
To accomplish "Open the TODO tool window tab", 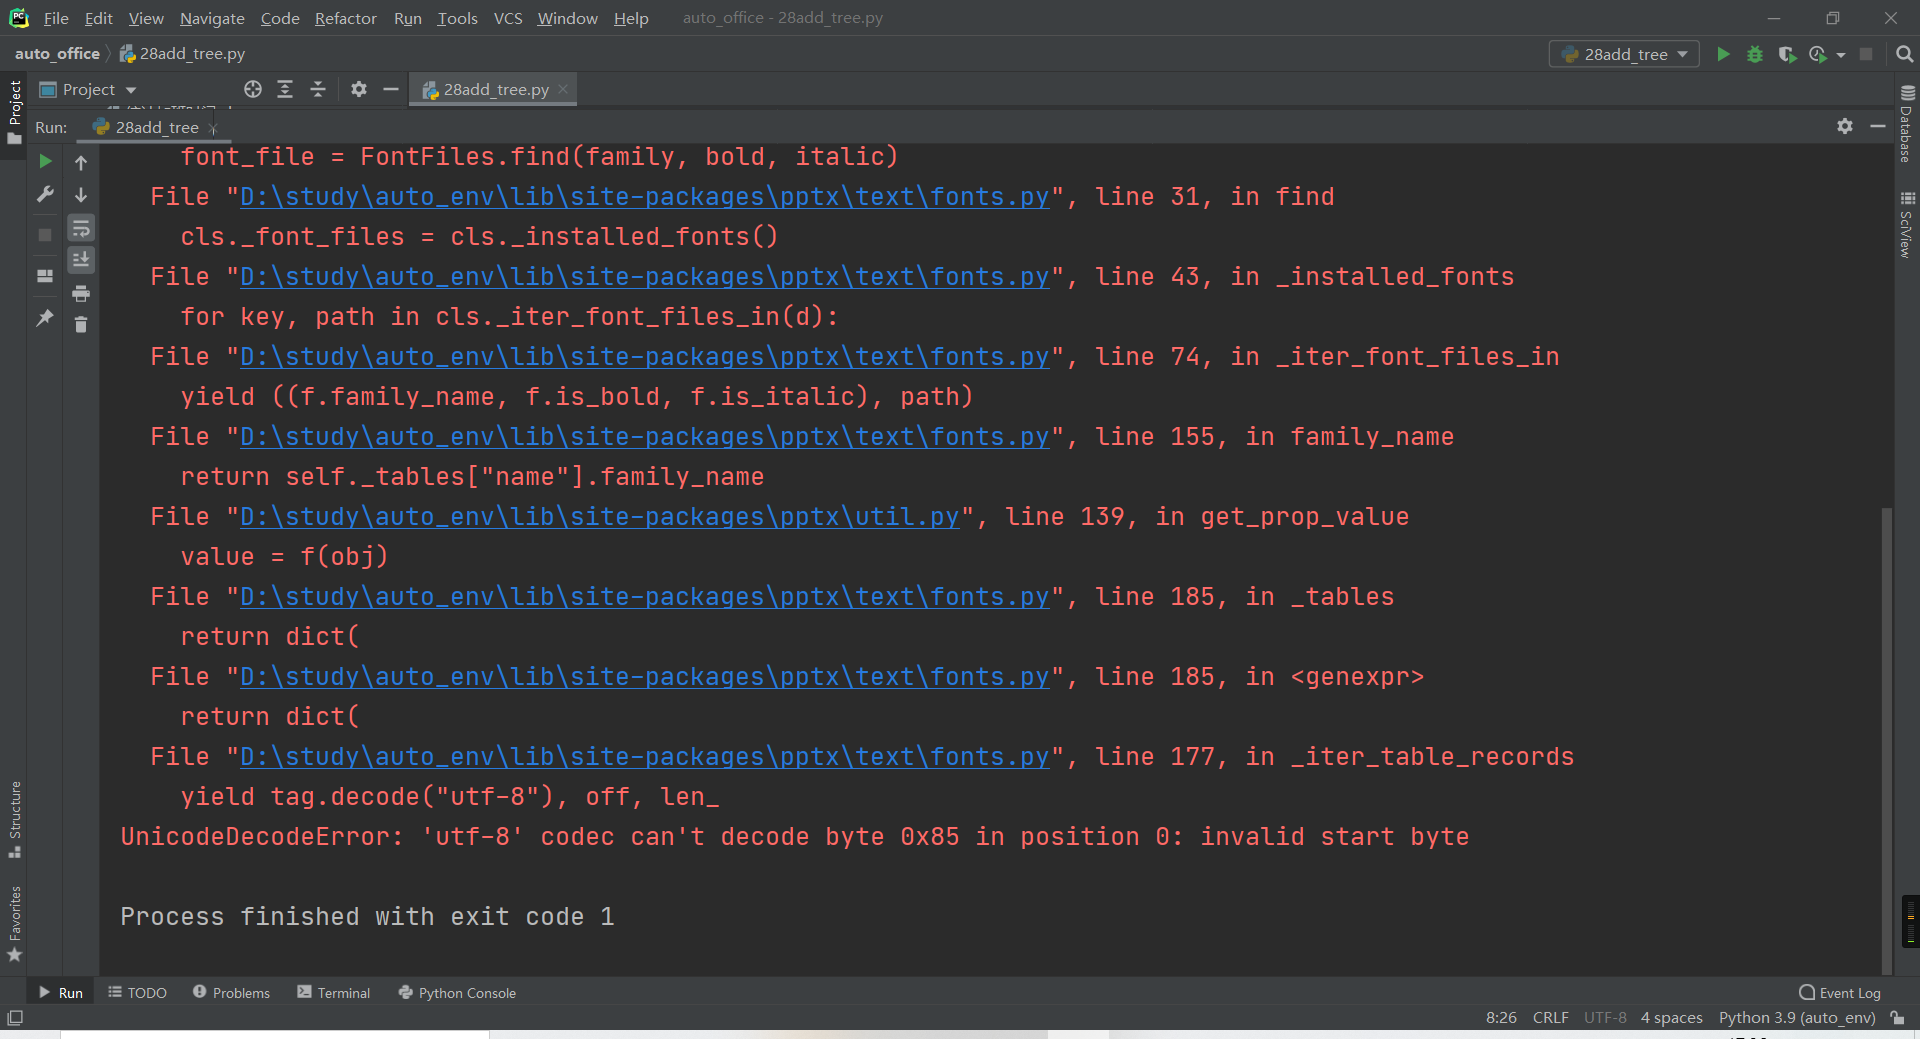I will pyautogui.click(x=138, y=992).
